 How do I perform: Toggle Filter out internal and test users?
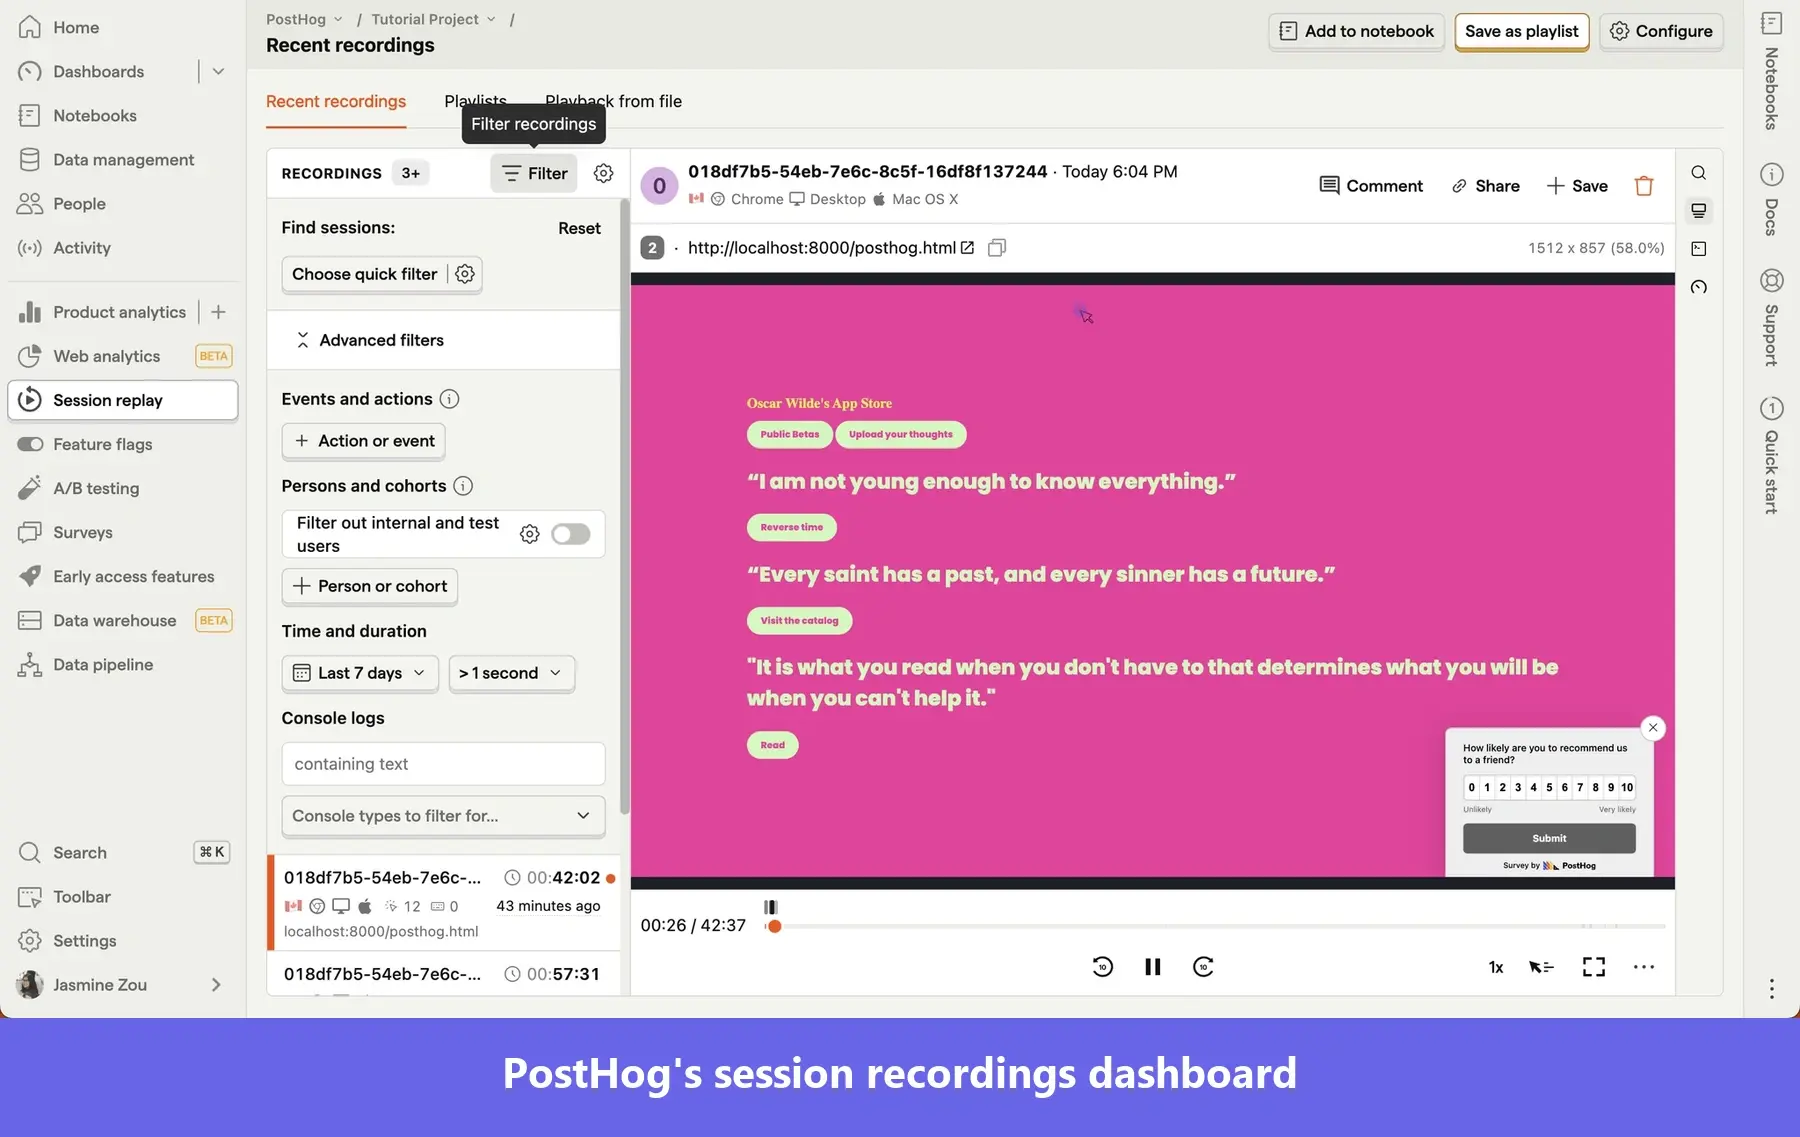[571, 534]
